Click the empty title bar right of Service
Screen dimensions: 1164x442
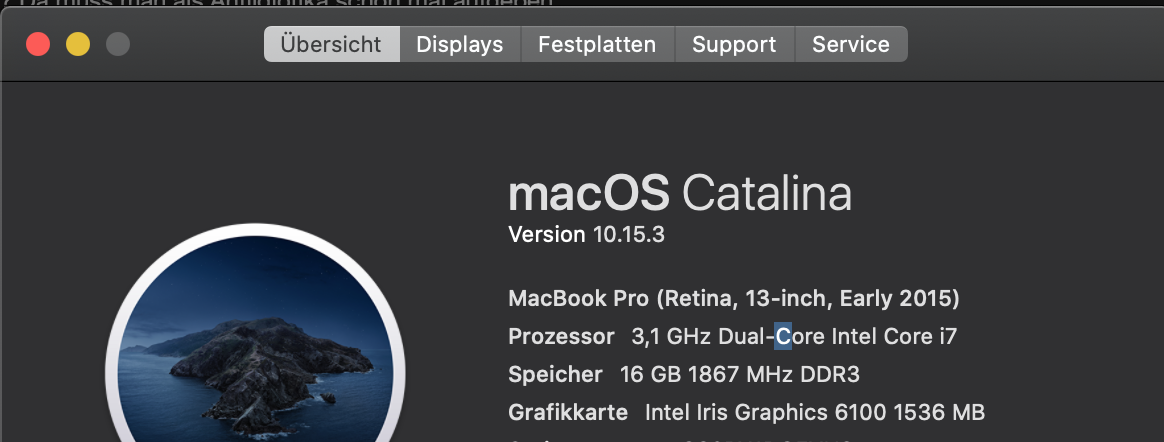(x=1030, y=44)
